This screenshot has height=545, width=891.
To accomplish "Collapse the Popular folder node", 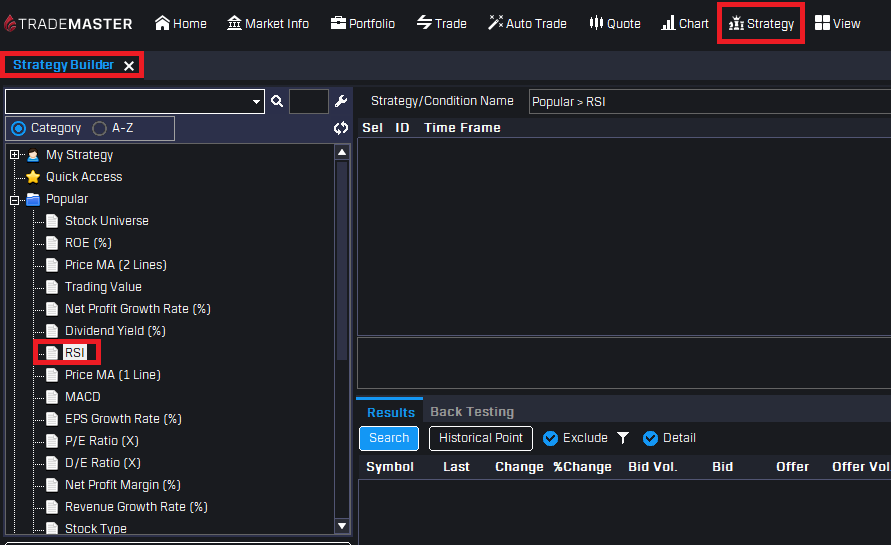I will click(x=14, y=199).
